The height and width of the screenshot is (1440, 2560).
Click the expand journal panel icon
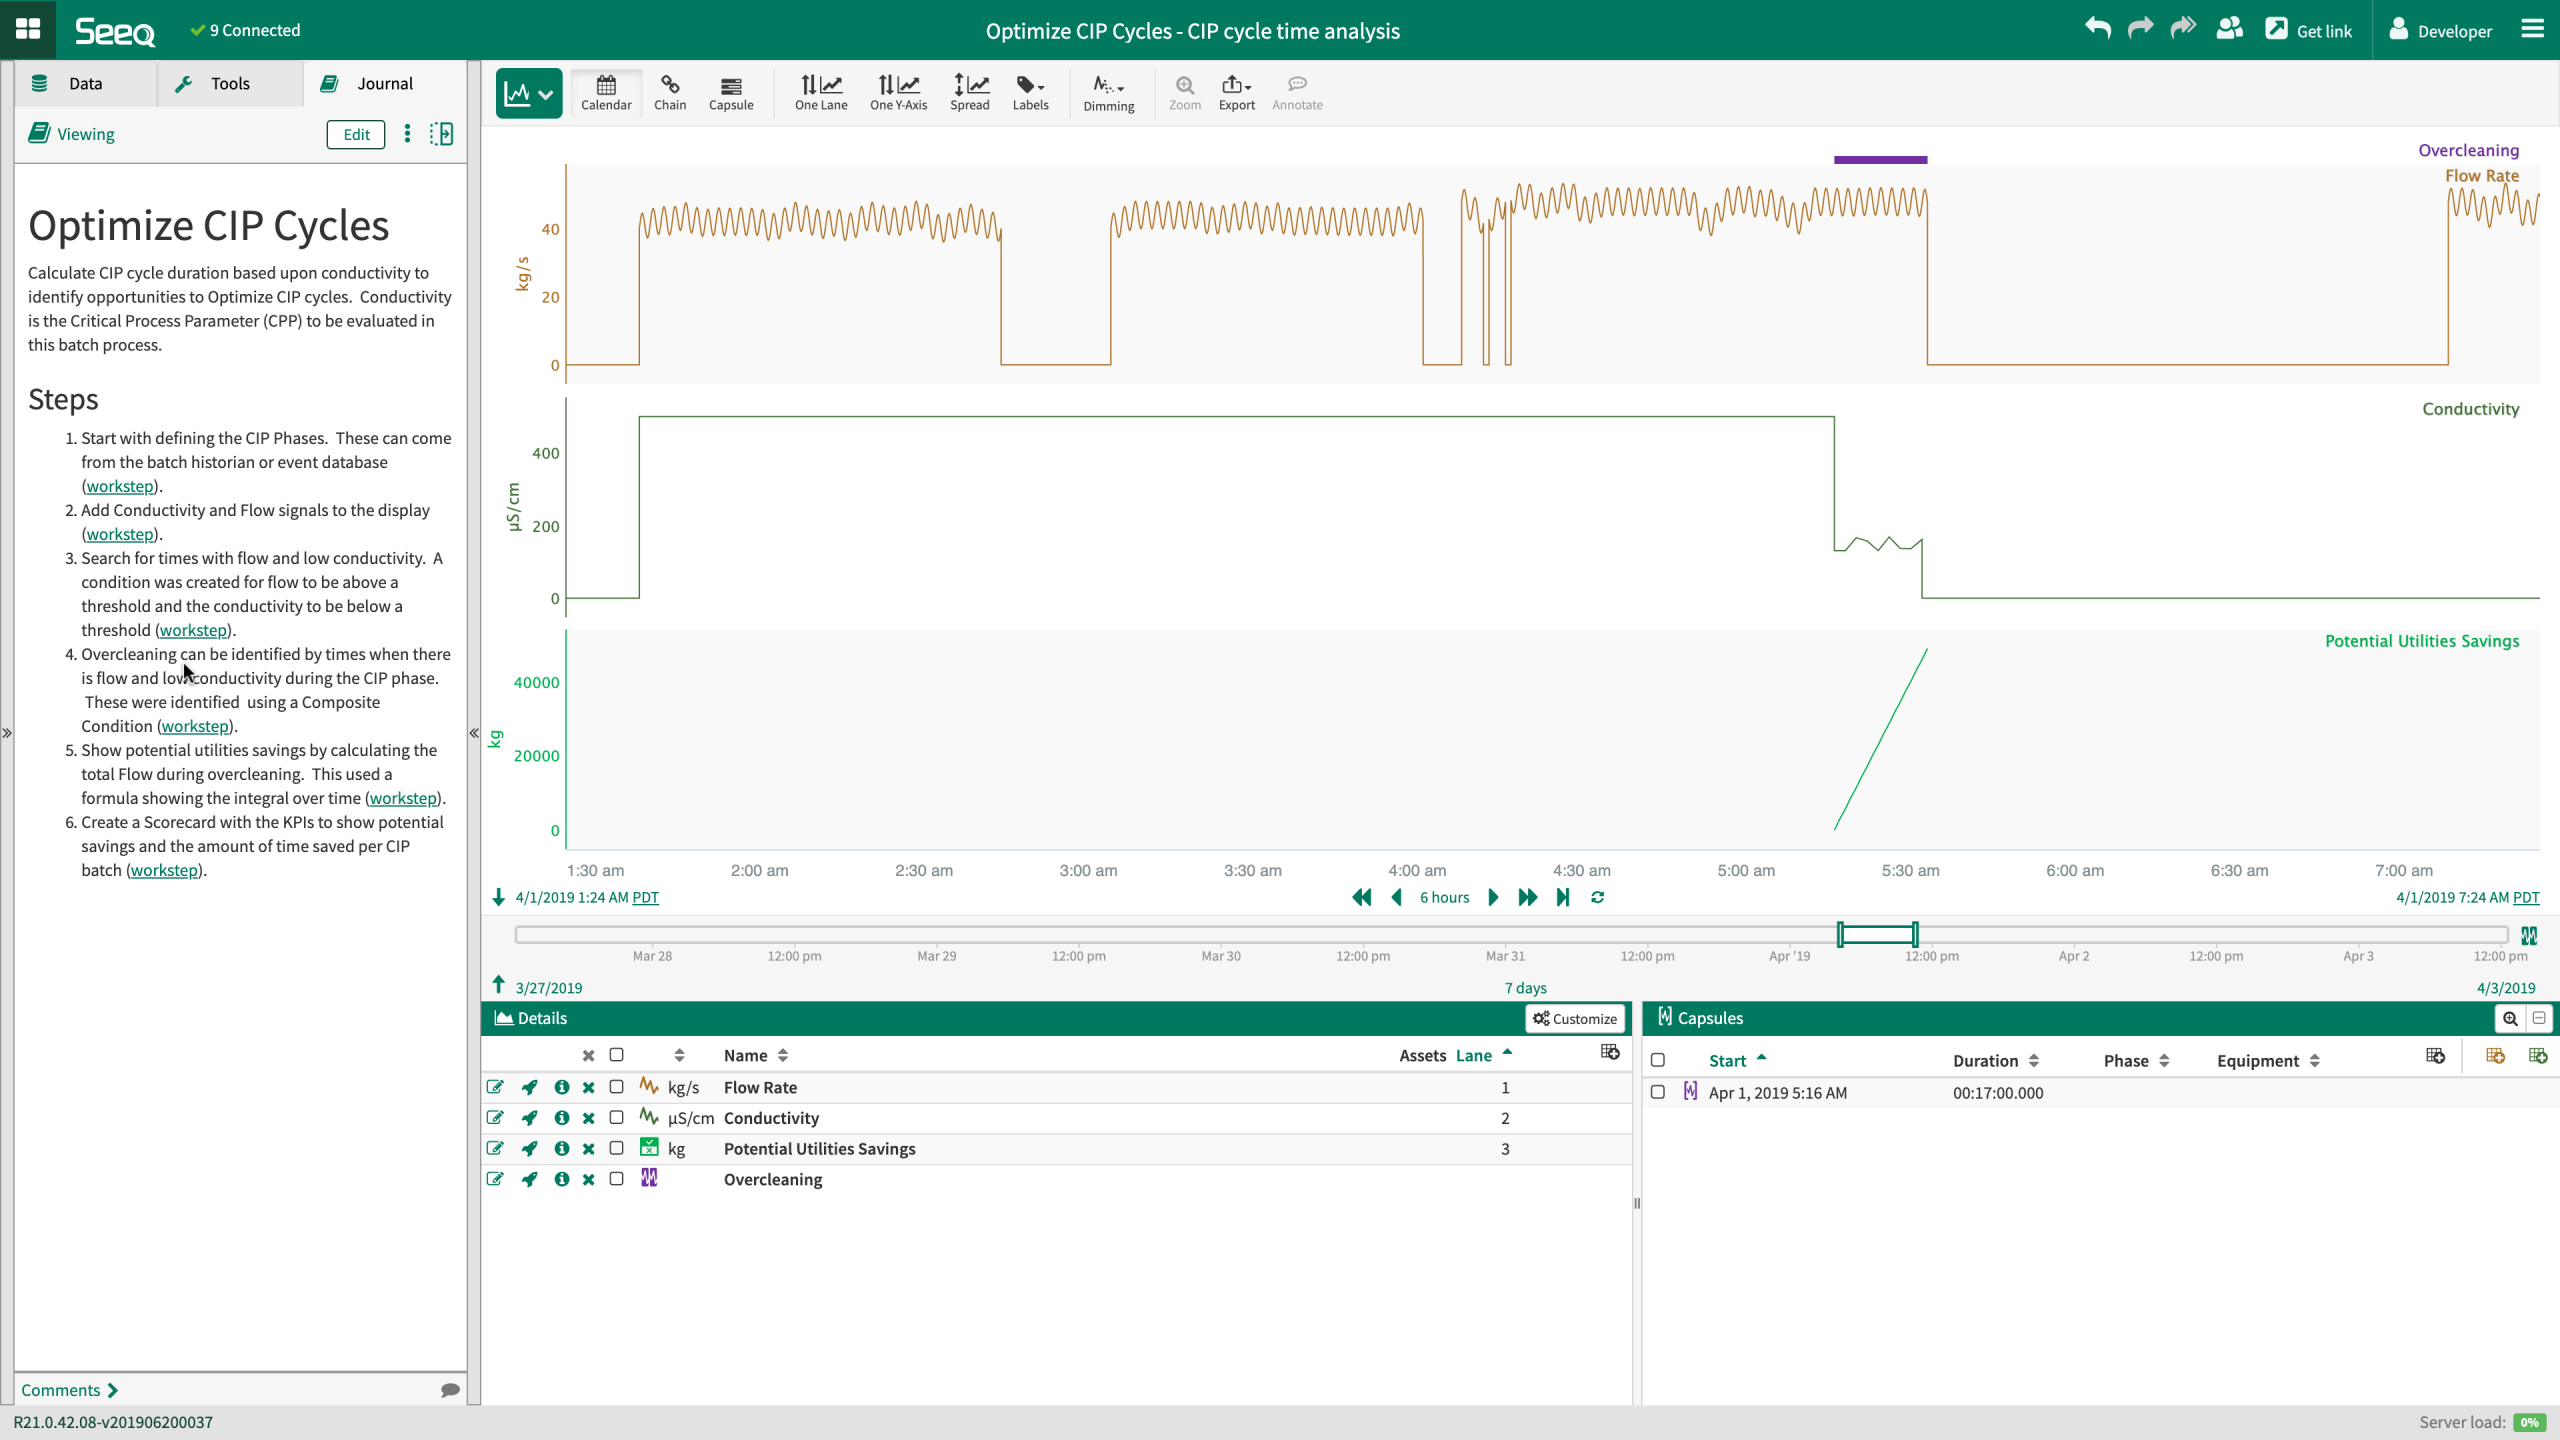coord(441,134)
